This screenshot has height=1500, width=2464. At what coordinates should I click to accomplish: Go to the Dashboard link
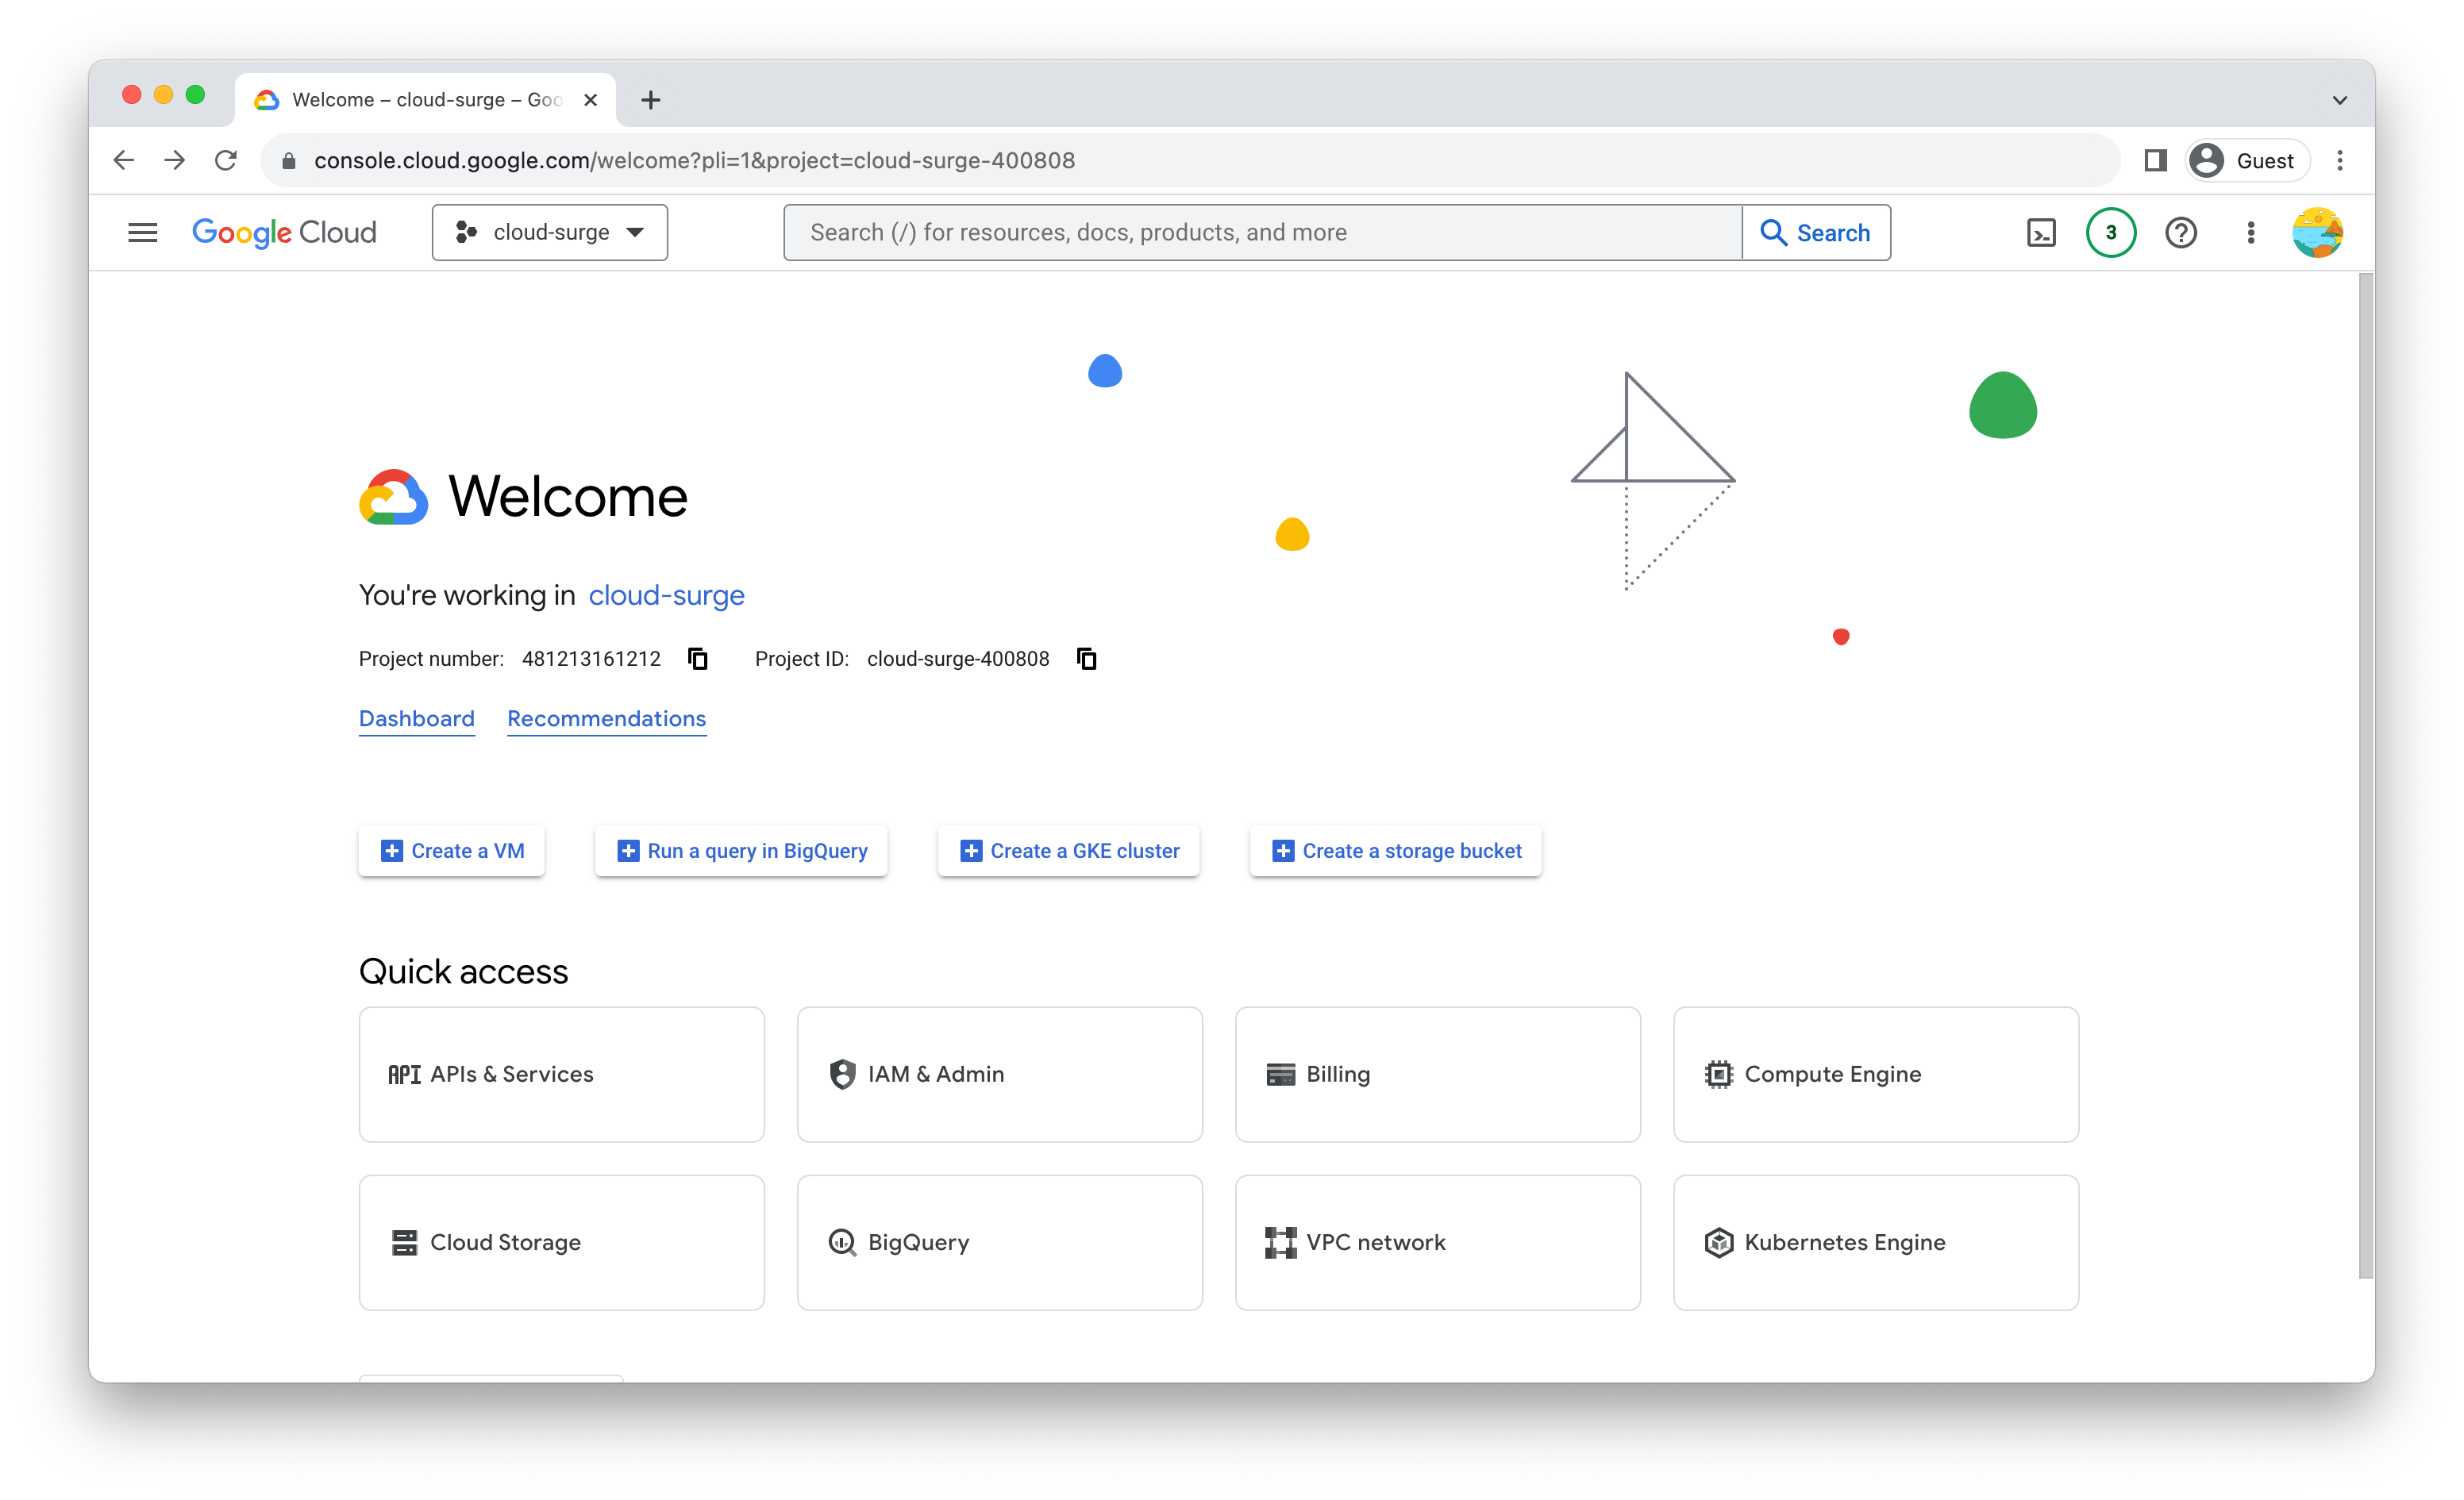pyautogui.click(x=417, y=718)
